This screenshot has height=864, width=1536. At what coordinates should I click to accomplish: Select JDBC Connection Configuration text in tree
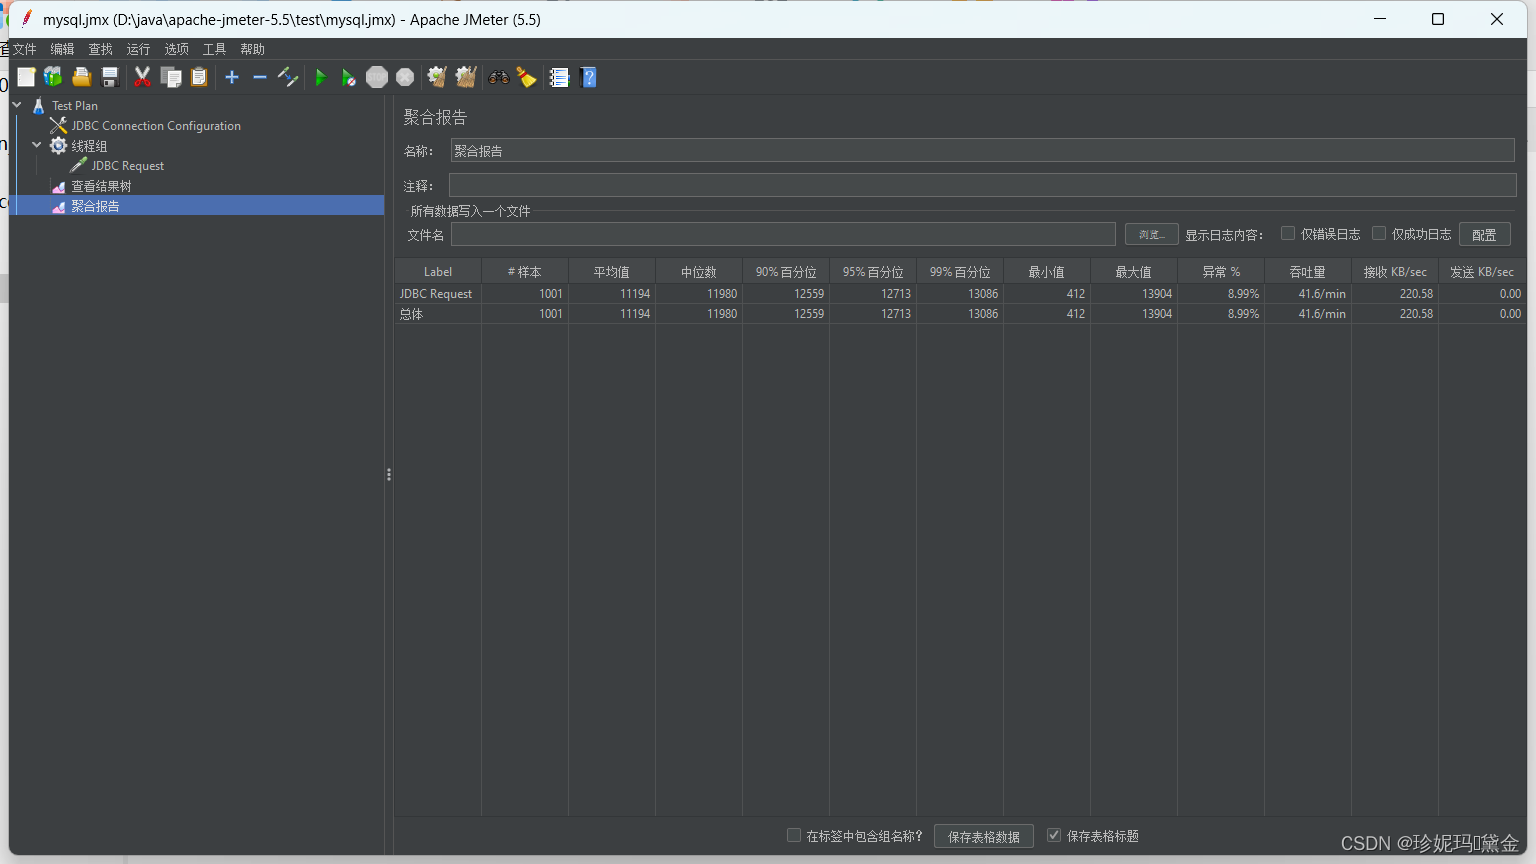(156, 126)
